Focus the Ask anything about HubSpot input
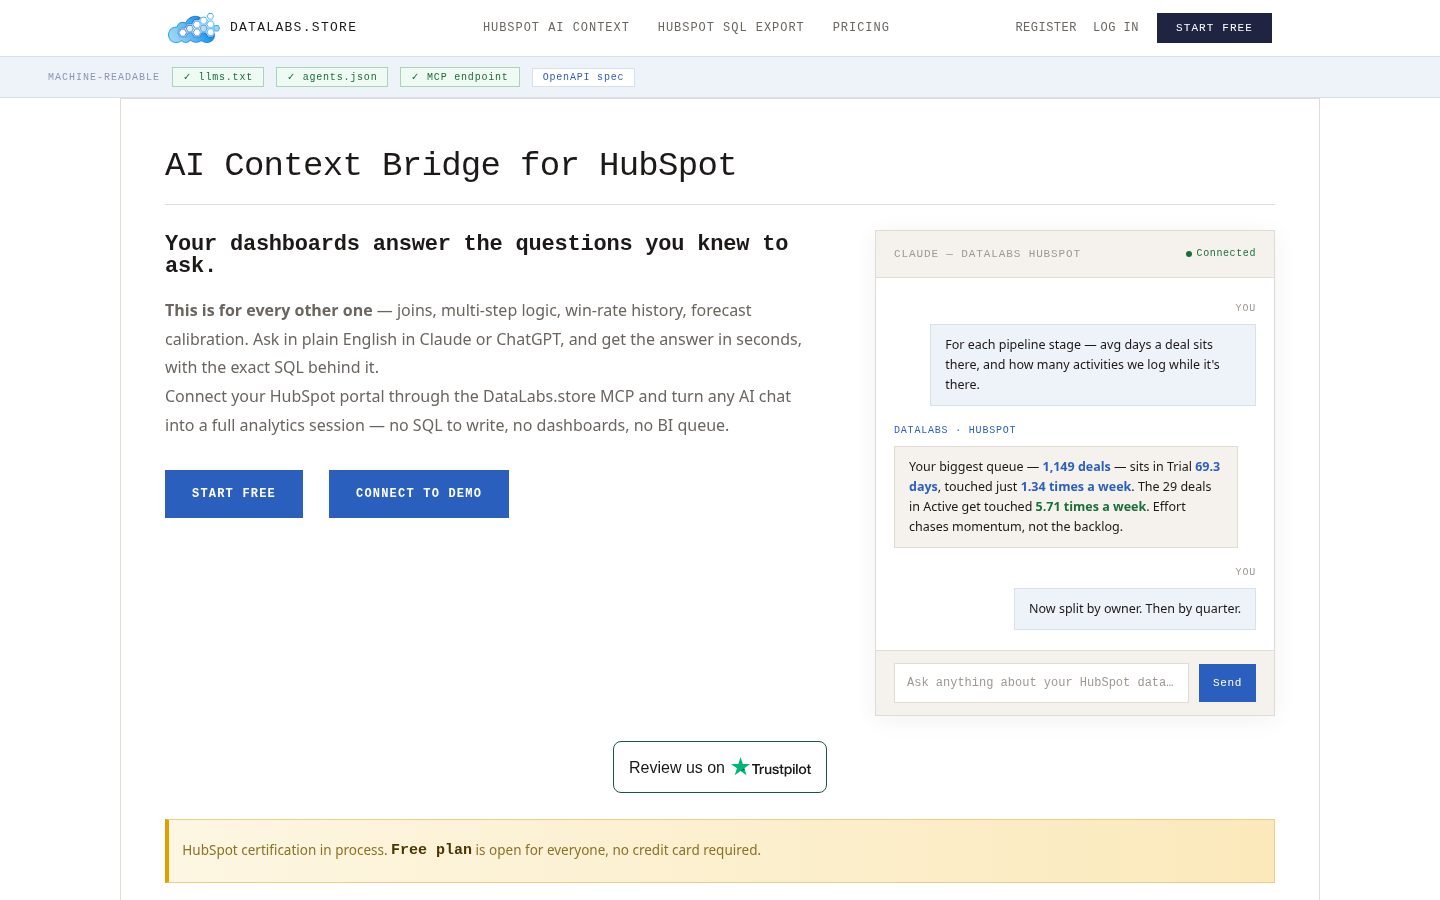1440x900 pixels. point(1041,683)
